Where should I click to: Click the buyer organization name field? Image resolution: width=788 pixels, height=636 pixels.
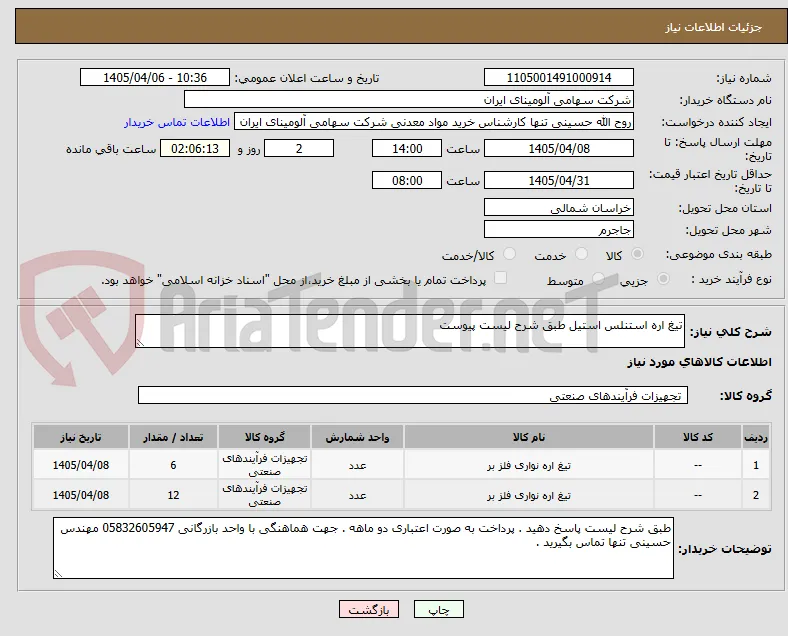click(409, 99)
